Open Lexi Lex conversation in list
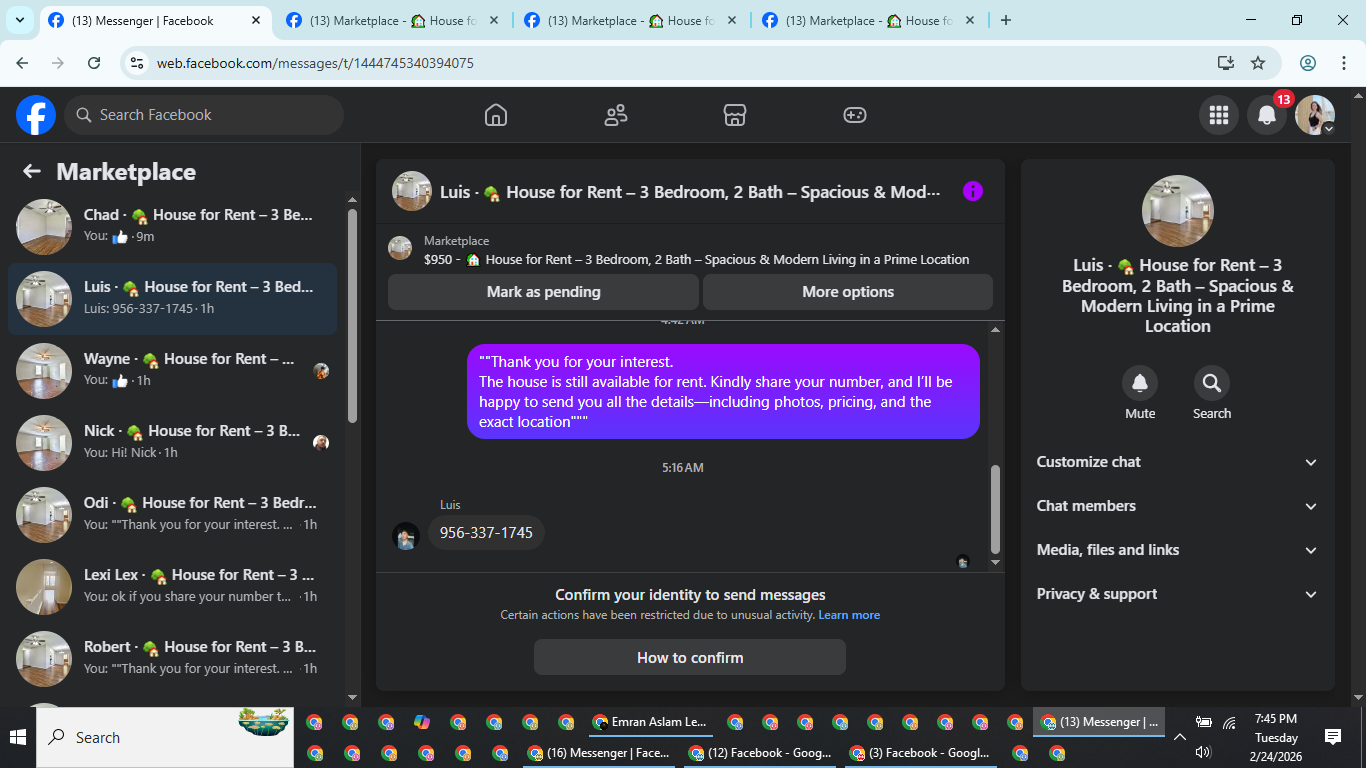 (173, 586)
